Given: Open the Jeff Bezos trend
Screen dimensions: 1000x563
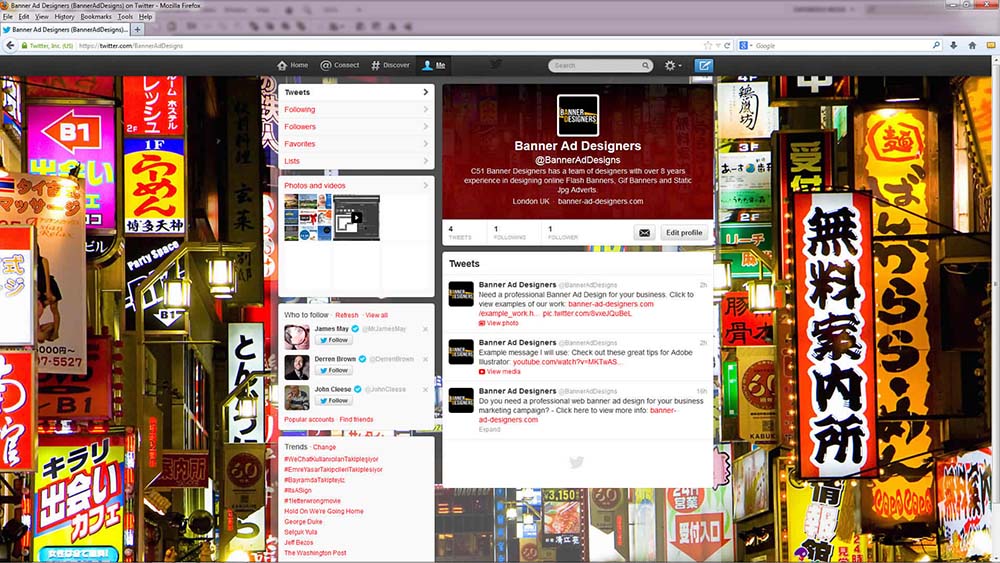Looking at the screenshot, I should click(x=298, y=543).
